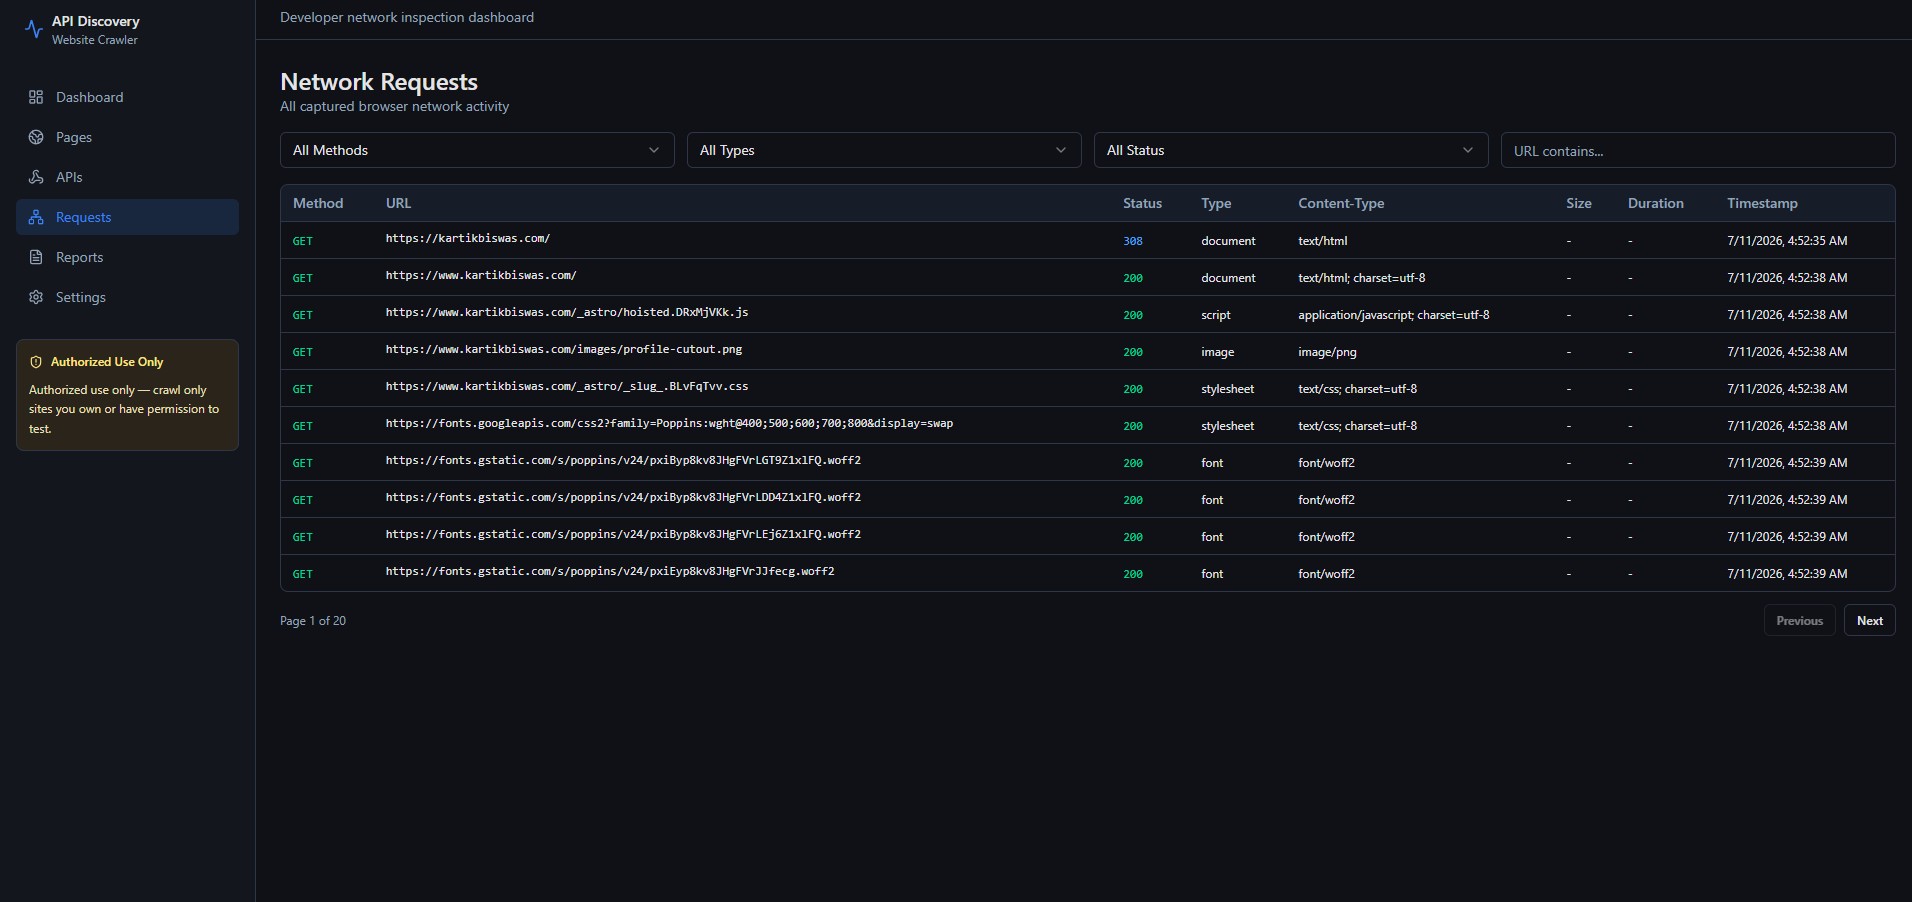
Task: Select the fonts.googleapis.com Poppins request URL
Action: click(669, 423)
